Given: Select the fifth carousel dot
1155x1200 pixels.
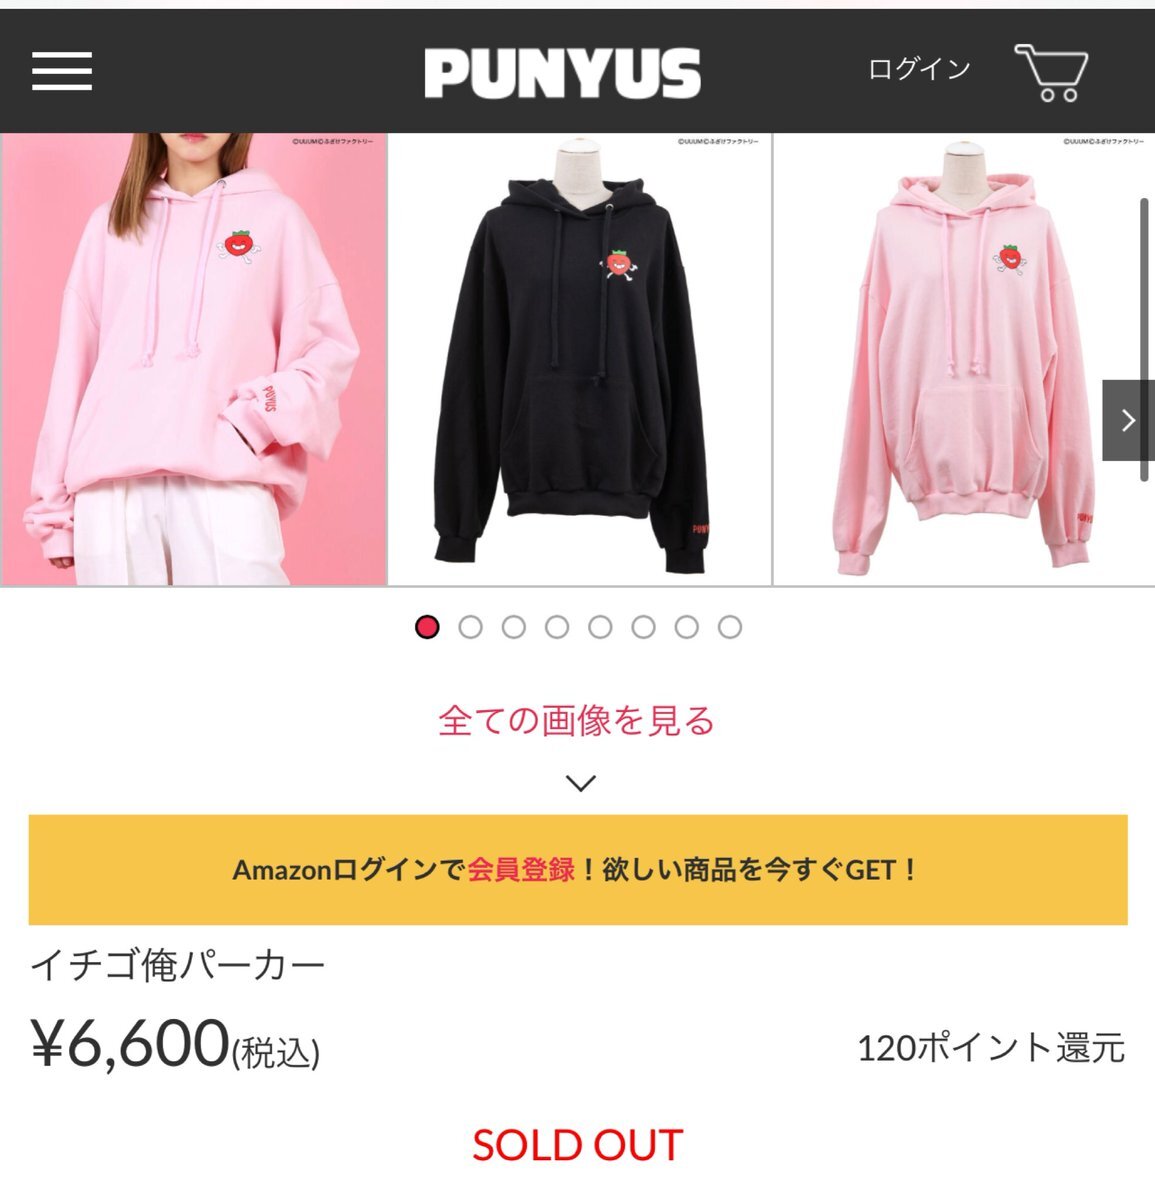Looking at the screenshot, I should [600, 627].
